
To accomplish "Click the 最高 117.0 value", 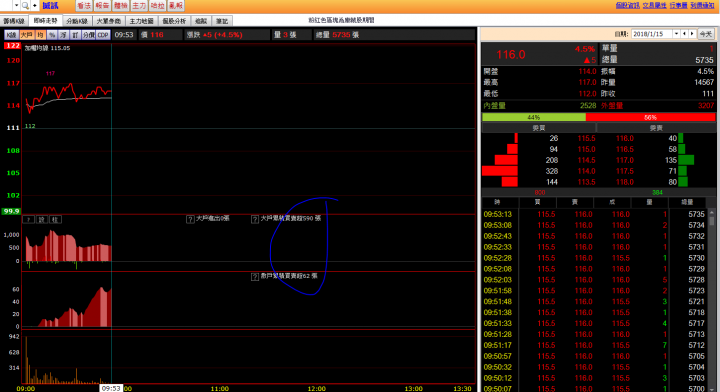I will coord(587,82).
